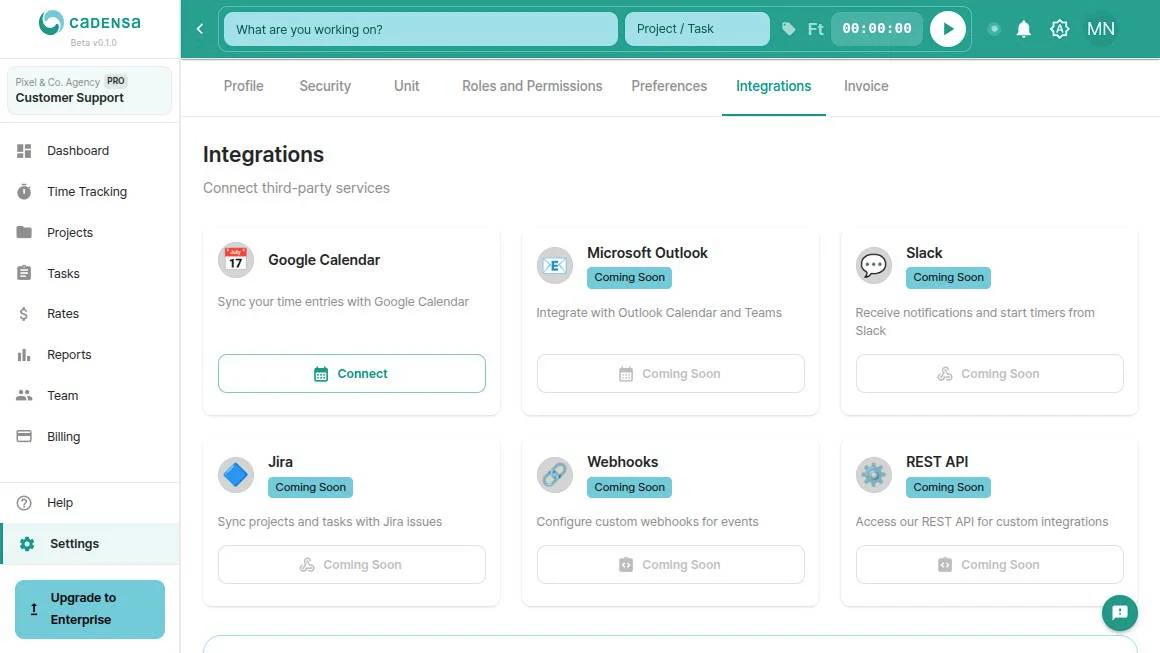Open notifications bell

point(1024,29)
